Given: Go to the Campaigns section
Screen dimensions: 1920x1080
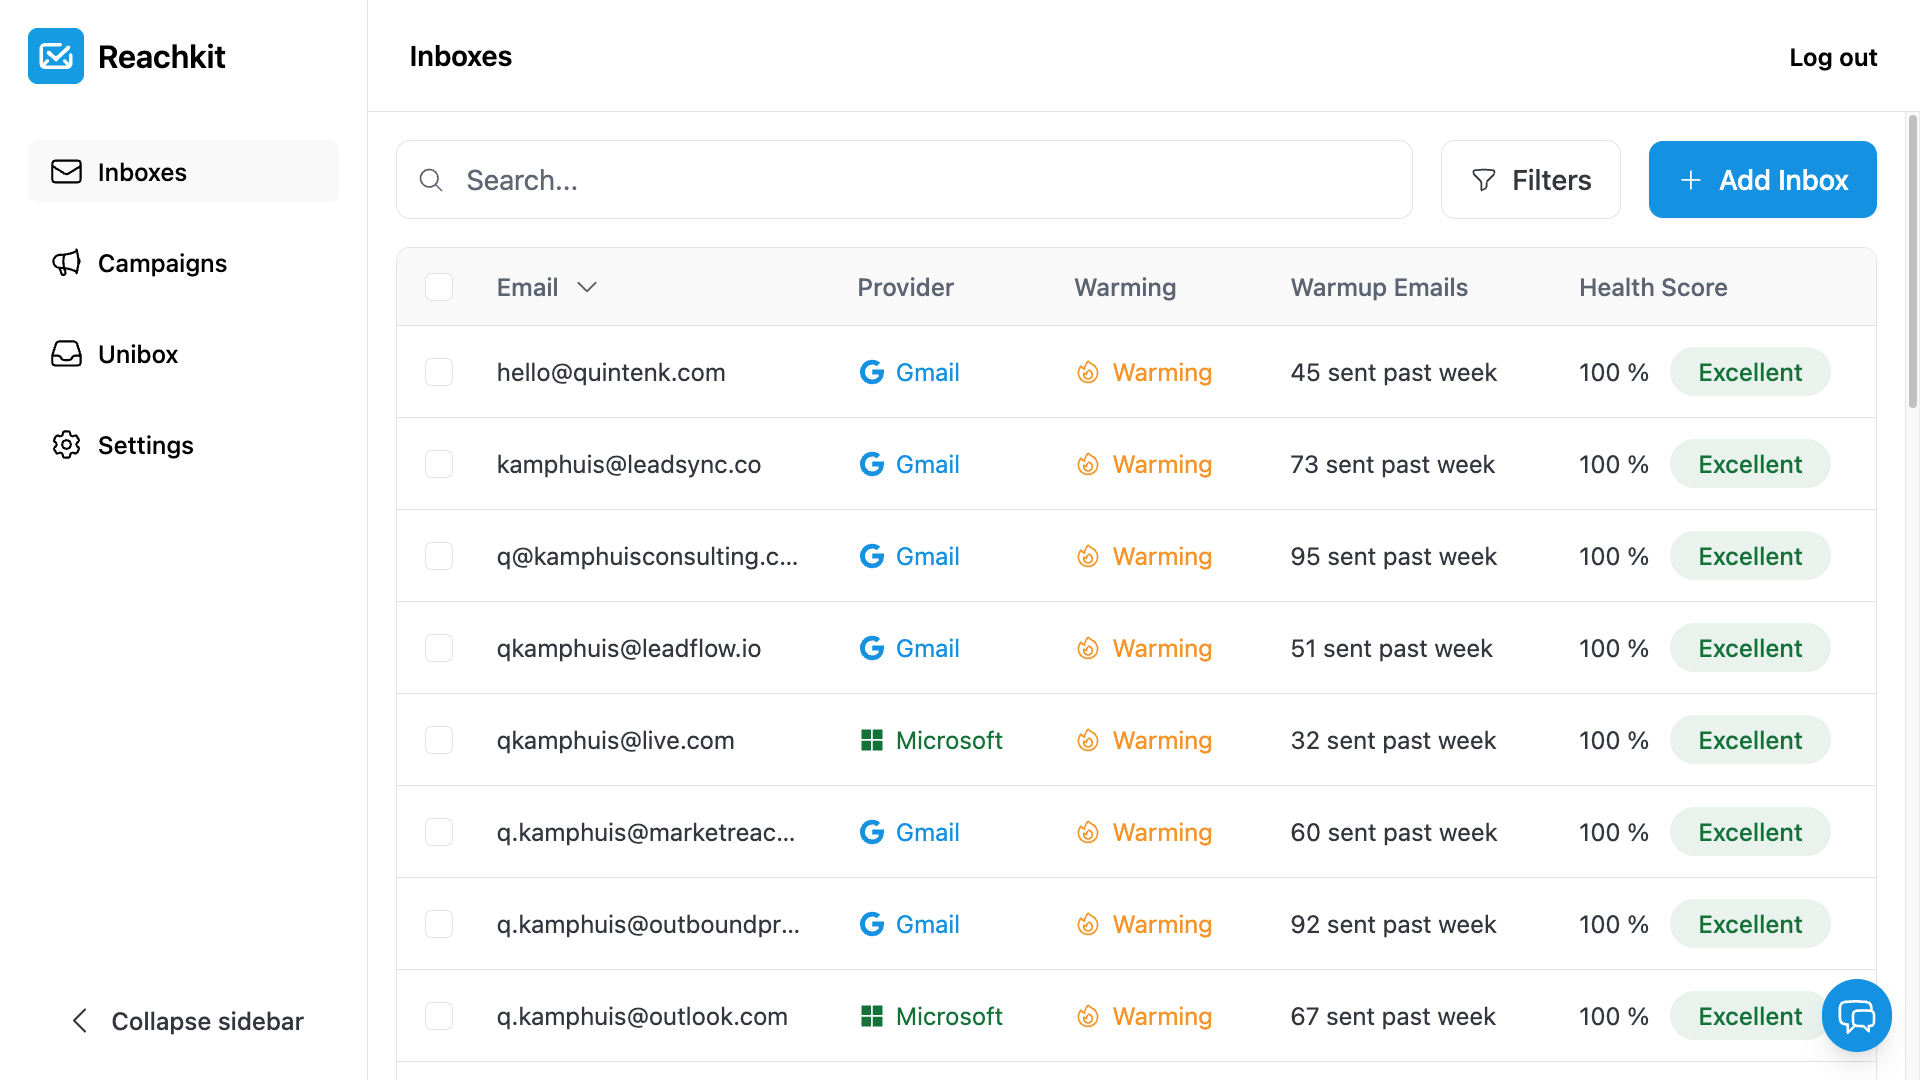Looking at the screenshot, I should pyautogui.click(x=162, y=263).
